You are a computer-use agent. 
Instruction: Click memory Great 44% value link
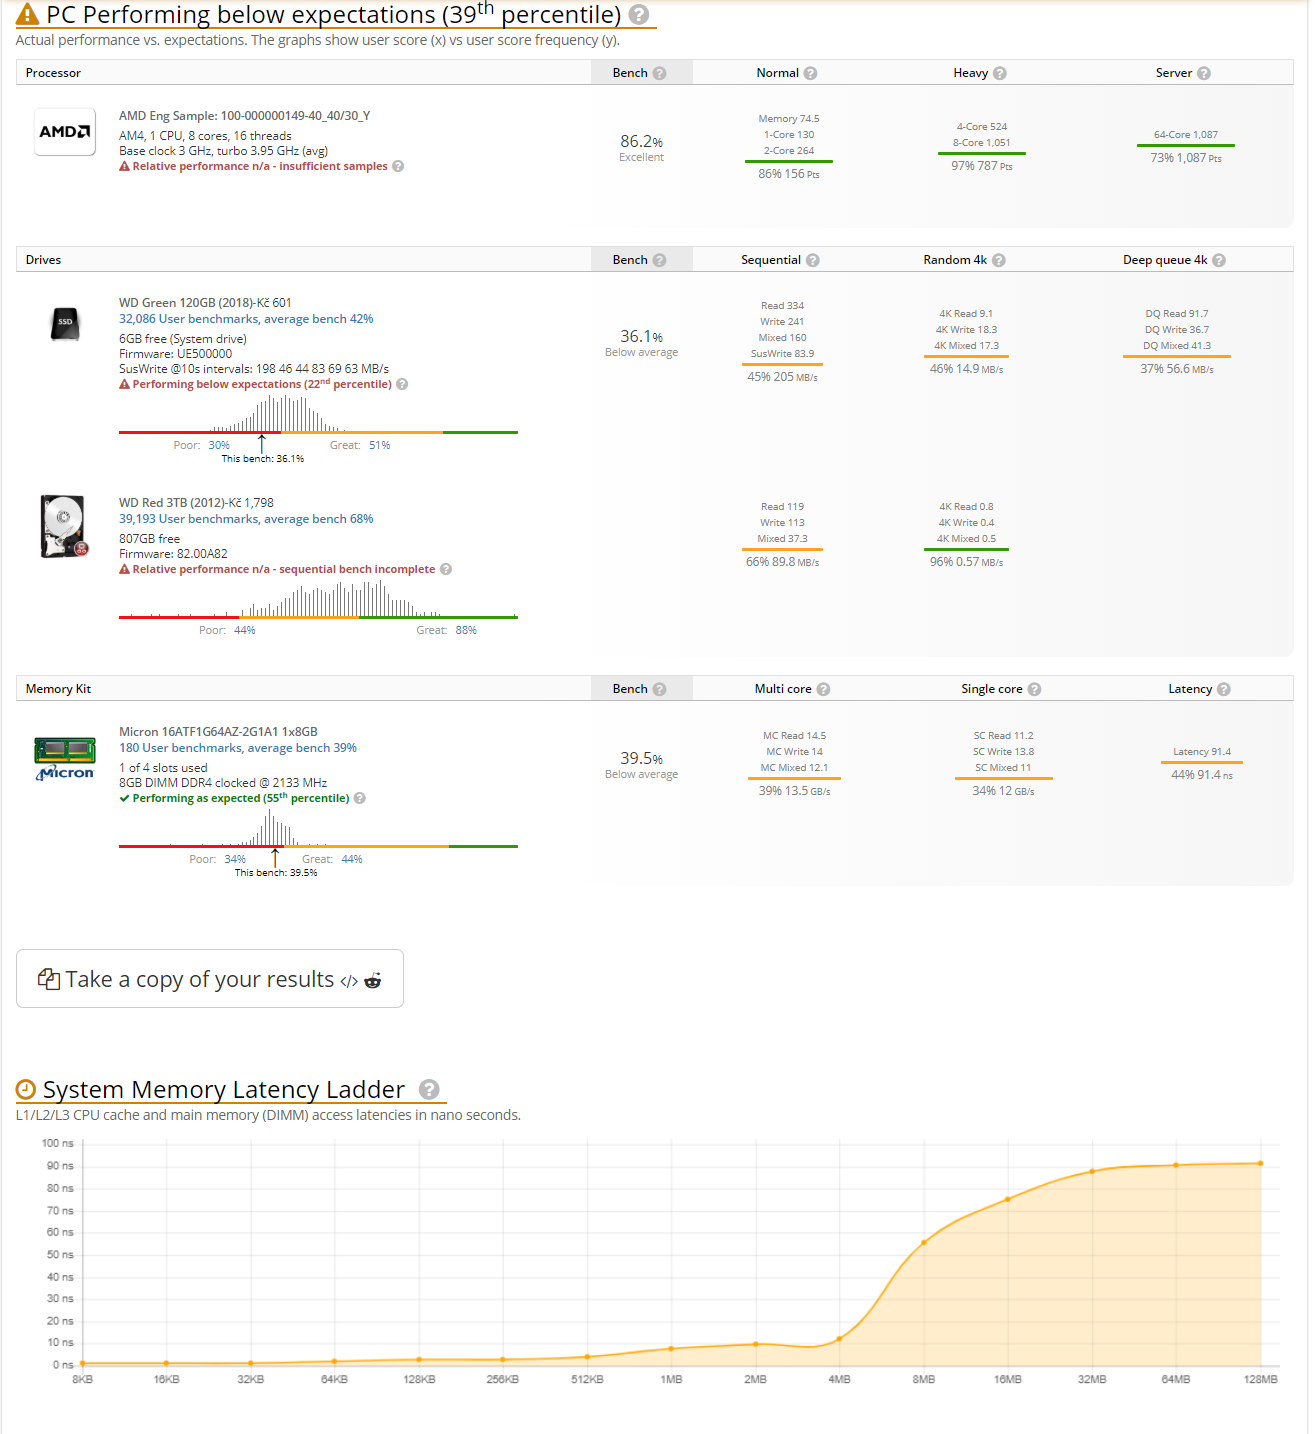(x=352, y=859)
